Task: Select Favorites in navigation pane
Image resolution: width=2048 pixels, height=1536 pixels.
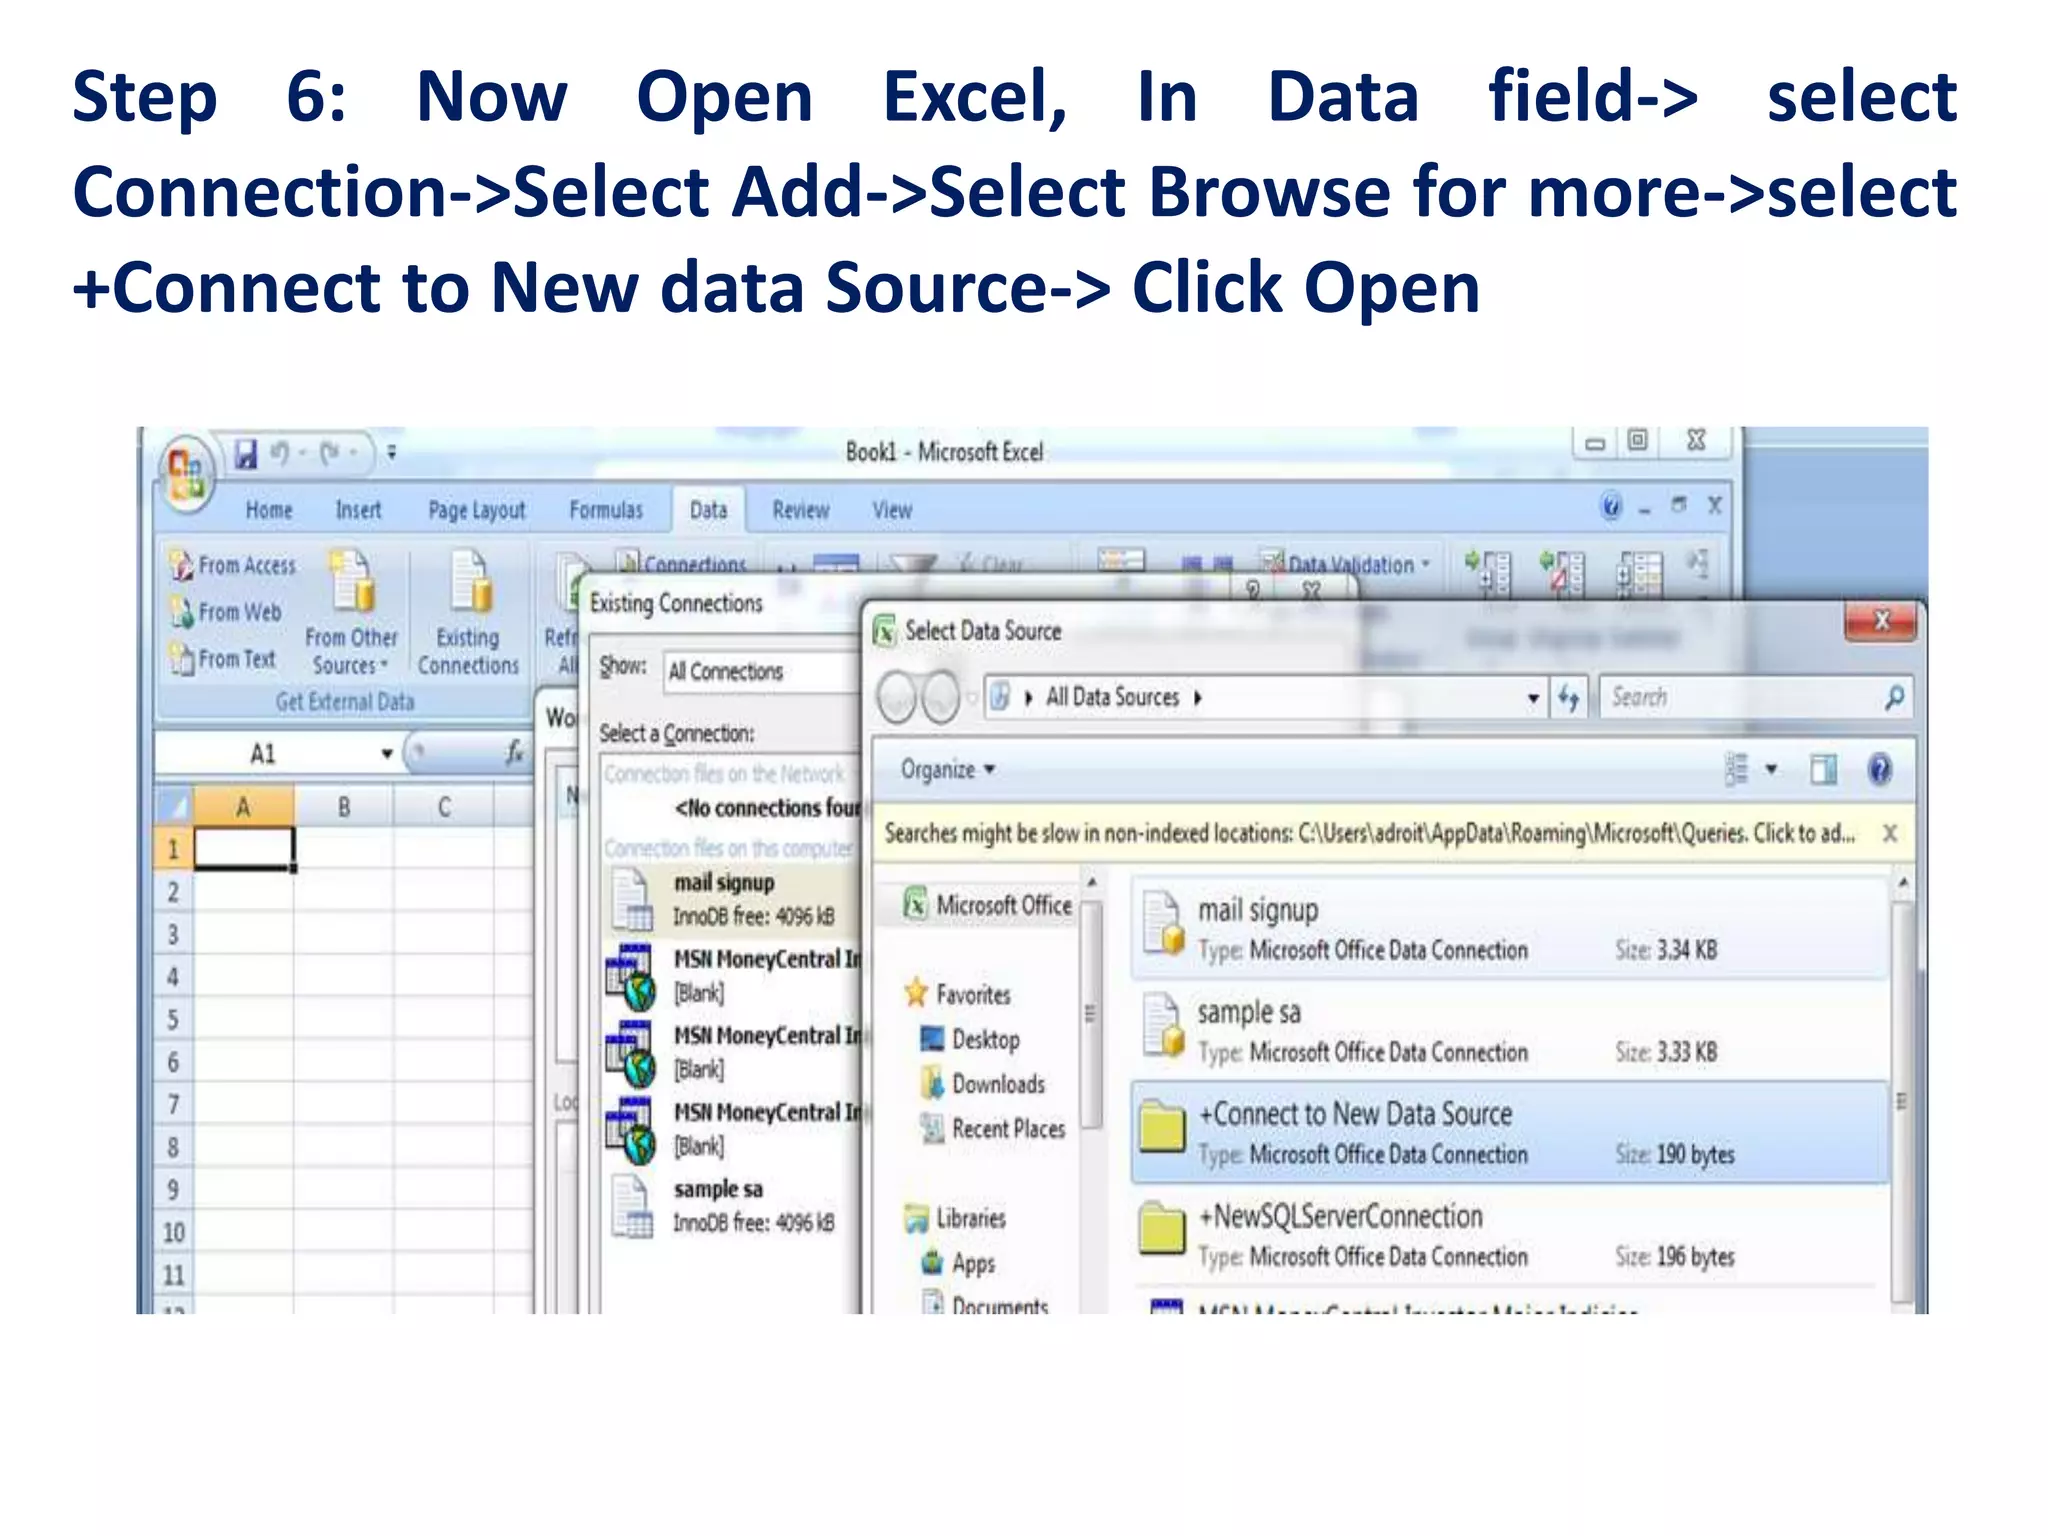Action: [958, 994]
